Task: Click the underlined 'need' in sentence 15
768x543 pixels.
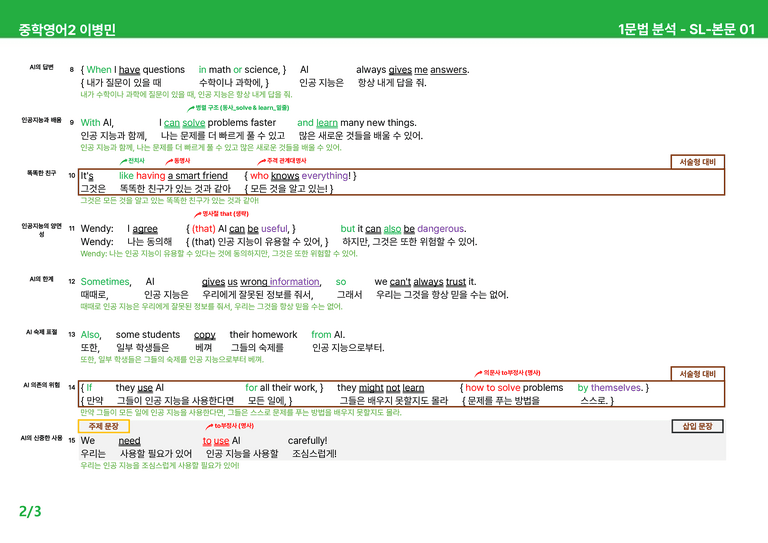Action: point(129,441)
